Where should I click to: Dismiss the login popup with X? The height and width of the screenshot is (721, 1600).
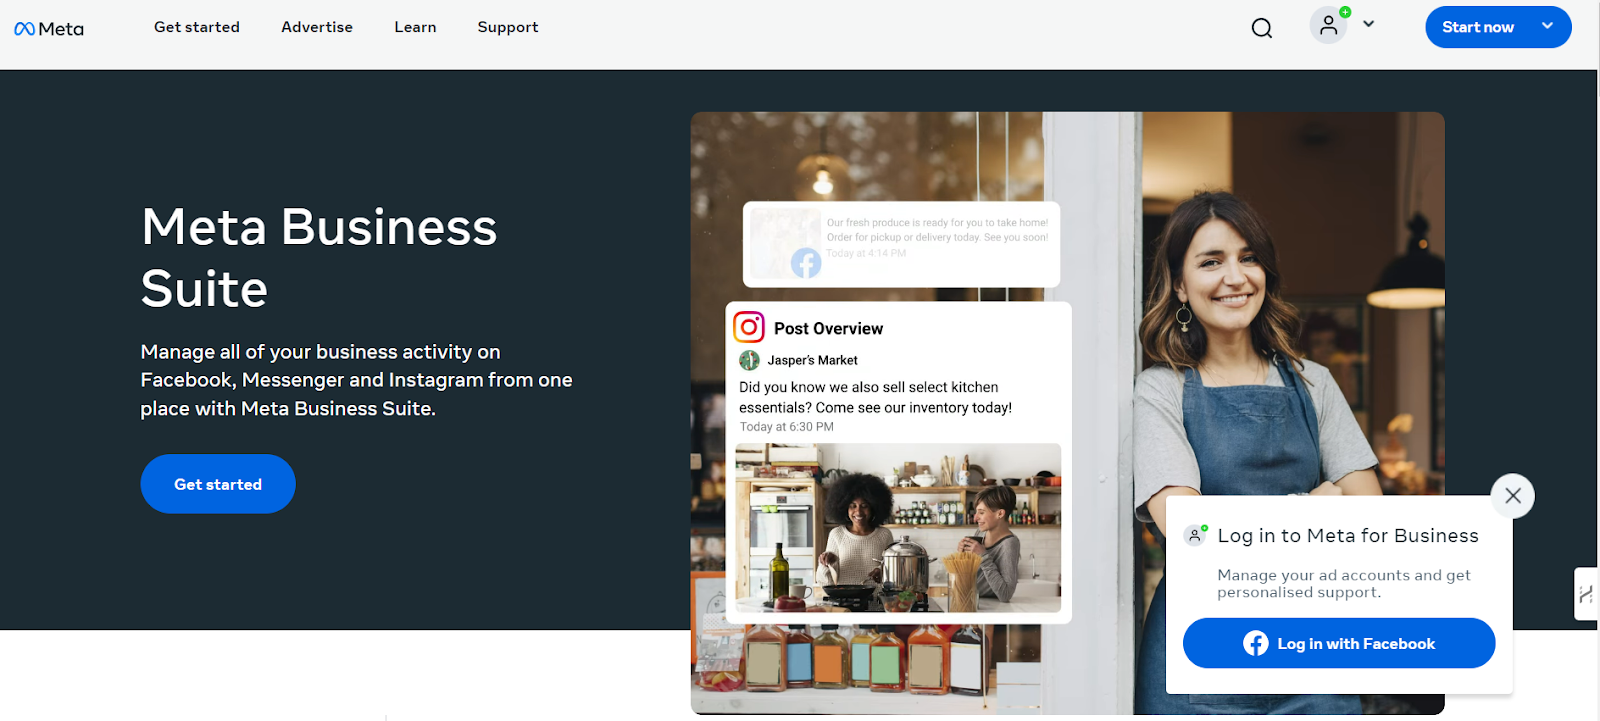point(1513,496)
